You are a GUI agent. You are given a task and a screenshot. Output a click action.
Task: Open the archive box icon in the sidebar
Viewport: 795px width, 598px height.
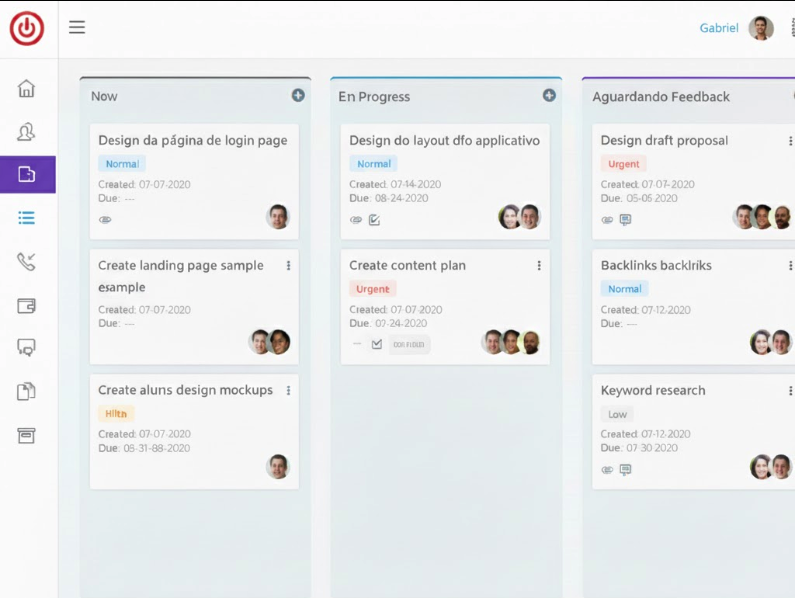click(x=27, y=435)
